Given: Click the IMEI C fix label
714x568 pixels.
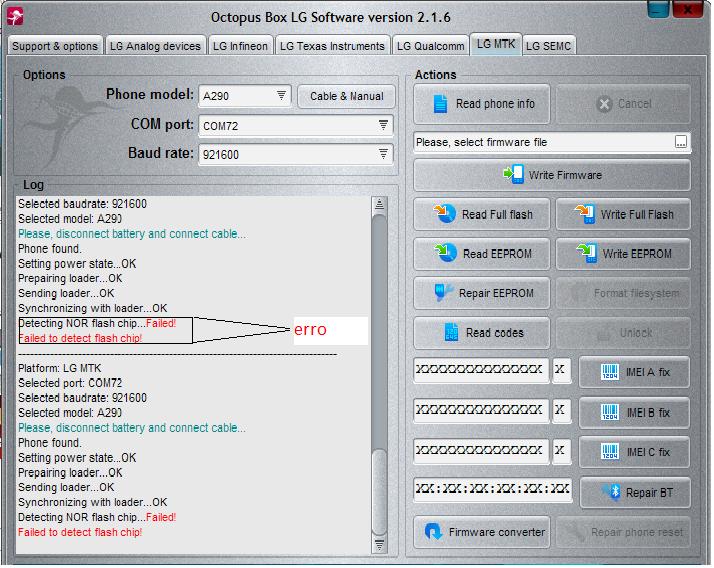Looking at the screenshot, I should tap(648, 452).
